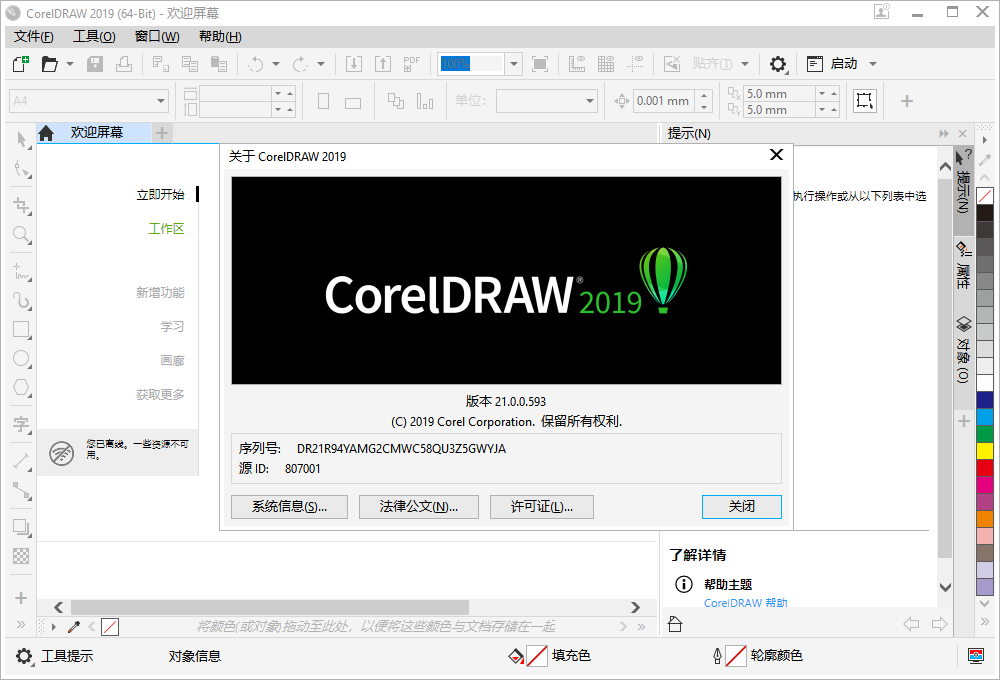Select the Crop tool
The height and width of the screenshot is (680, 1000).
point(20,205)
